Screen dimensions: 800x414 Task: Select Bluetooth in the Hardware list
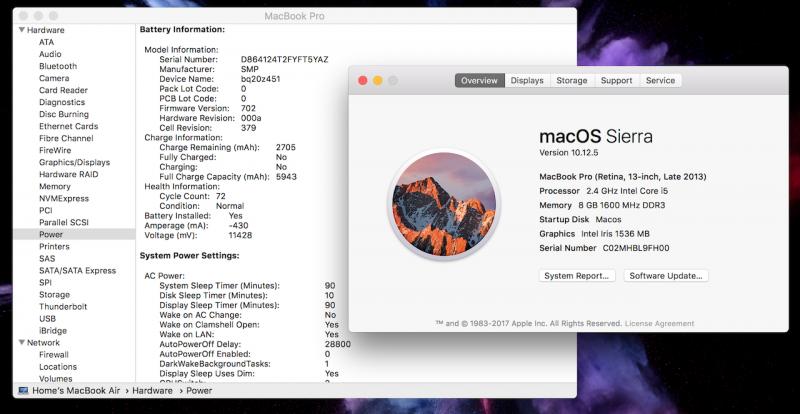coord(58,66)
